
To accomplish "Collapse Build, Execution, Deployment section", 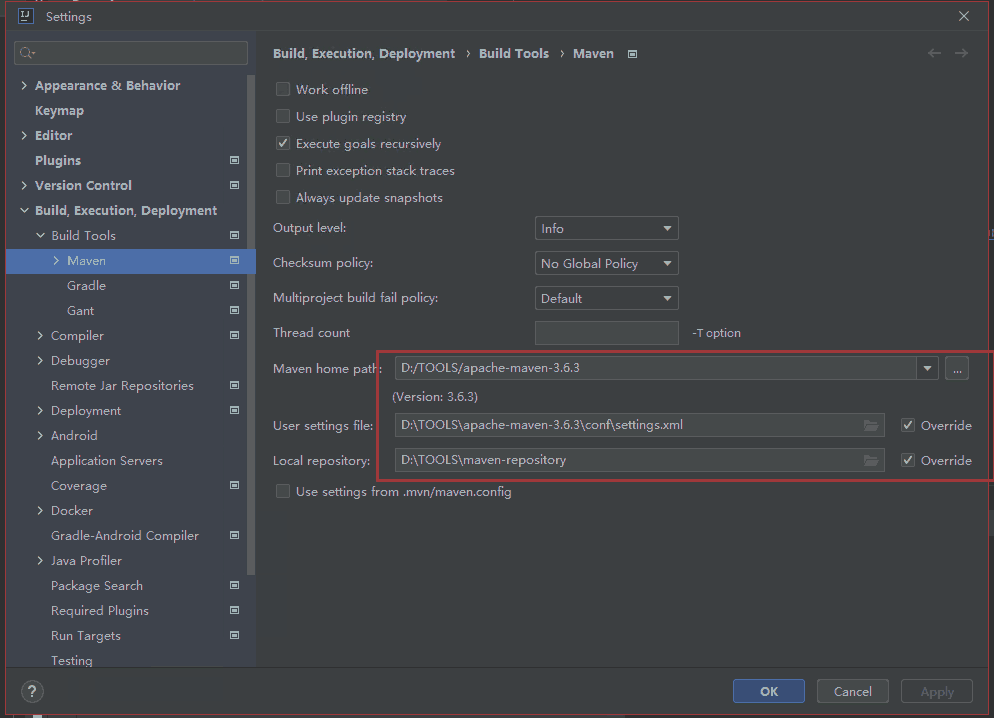I will (24, 210).
